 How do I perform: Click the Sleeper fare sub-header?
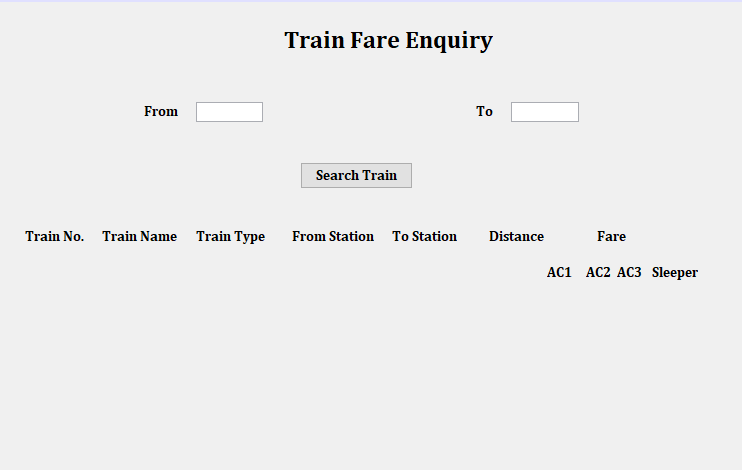point(675,273)
